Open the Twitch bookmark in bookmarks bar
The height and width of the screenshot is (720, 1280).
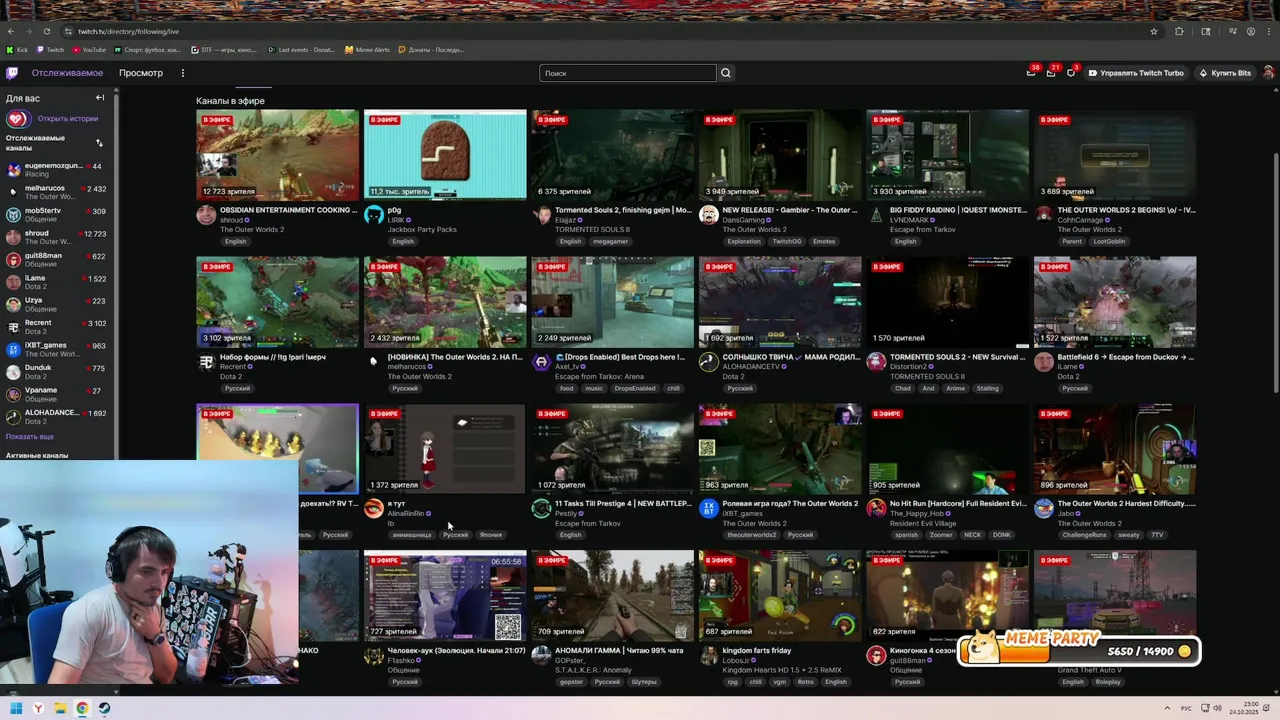(51, 50)
